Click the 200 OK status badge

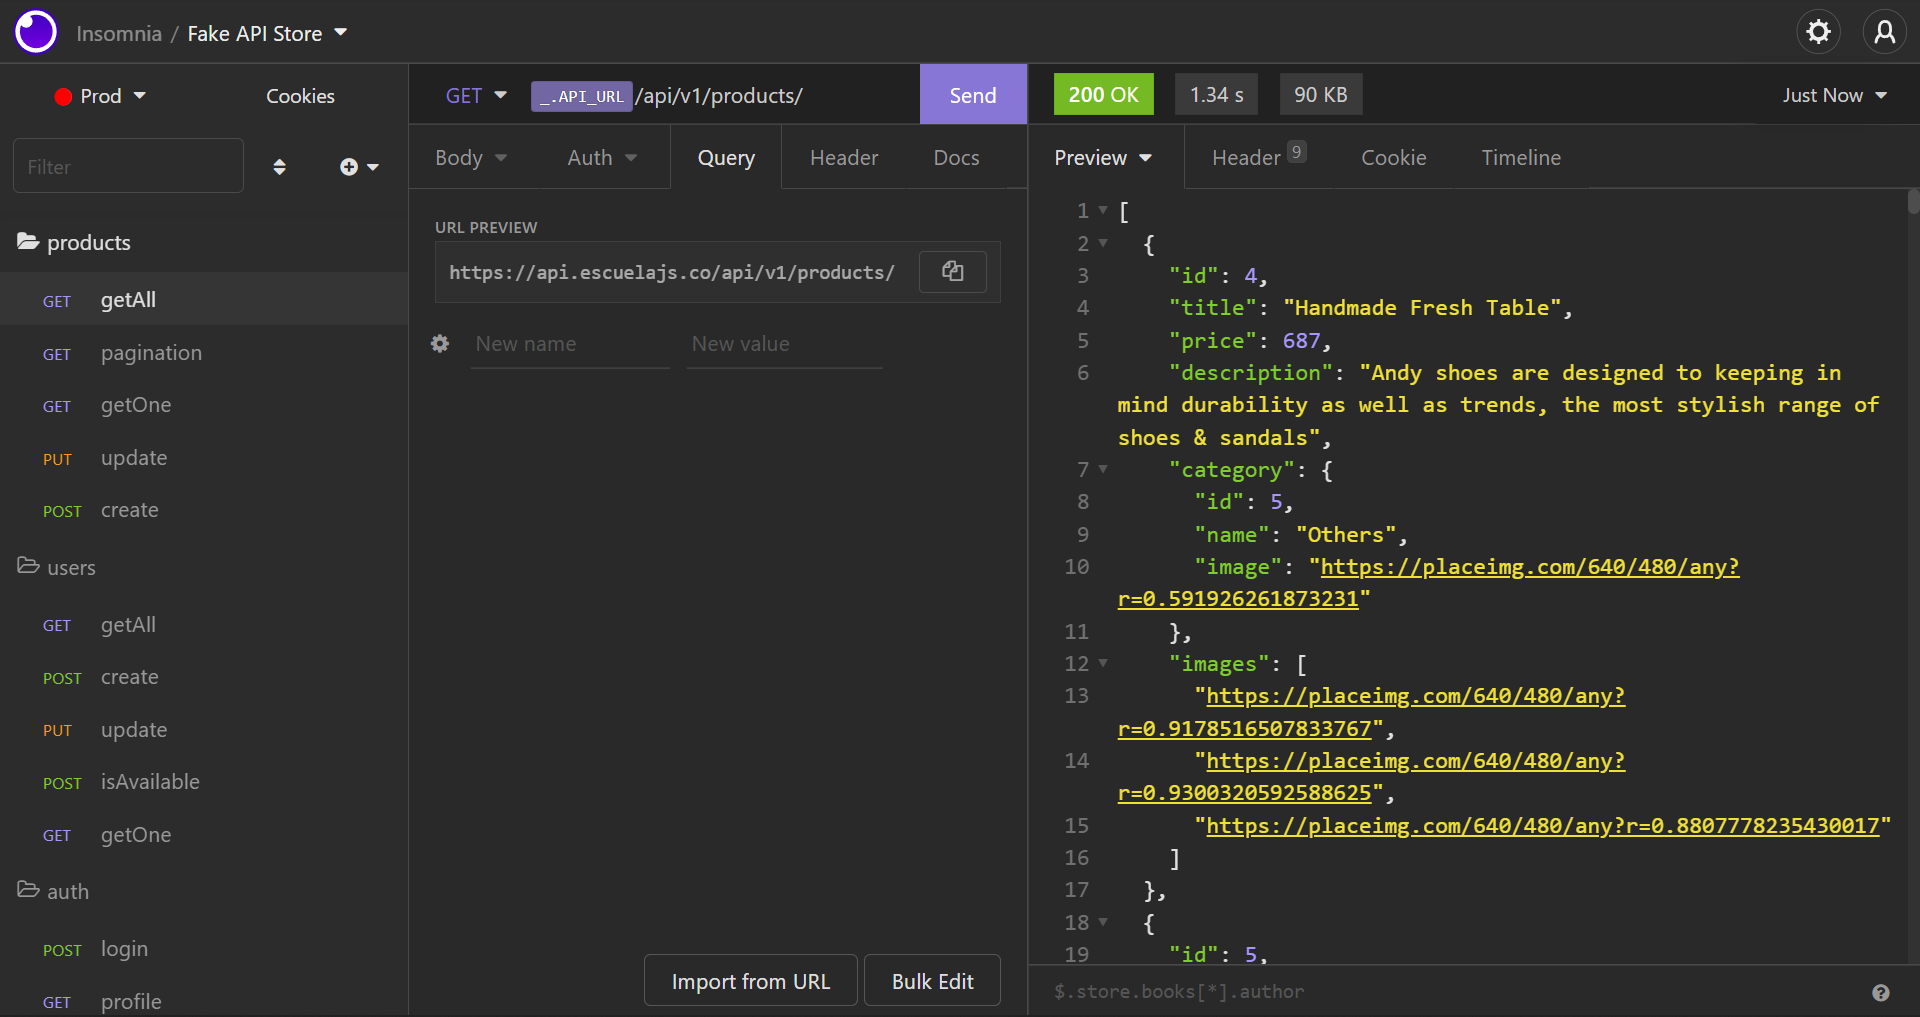coord(1103,94)
